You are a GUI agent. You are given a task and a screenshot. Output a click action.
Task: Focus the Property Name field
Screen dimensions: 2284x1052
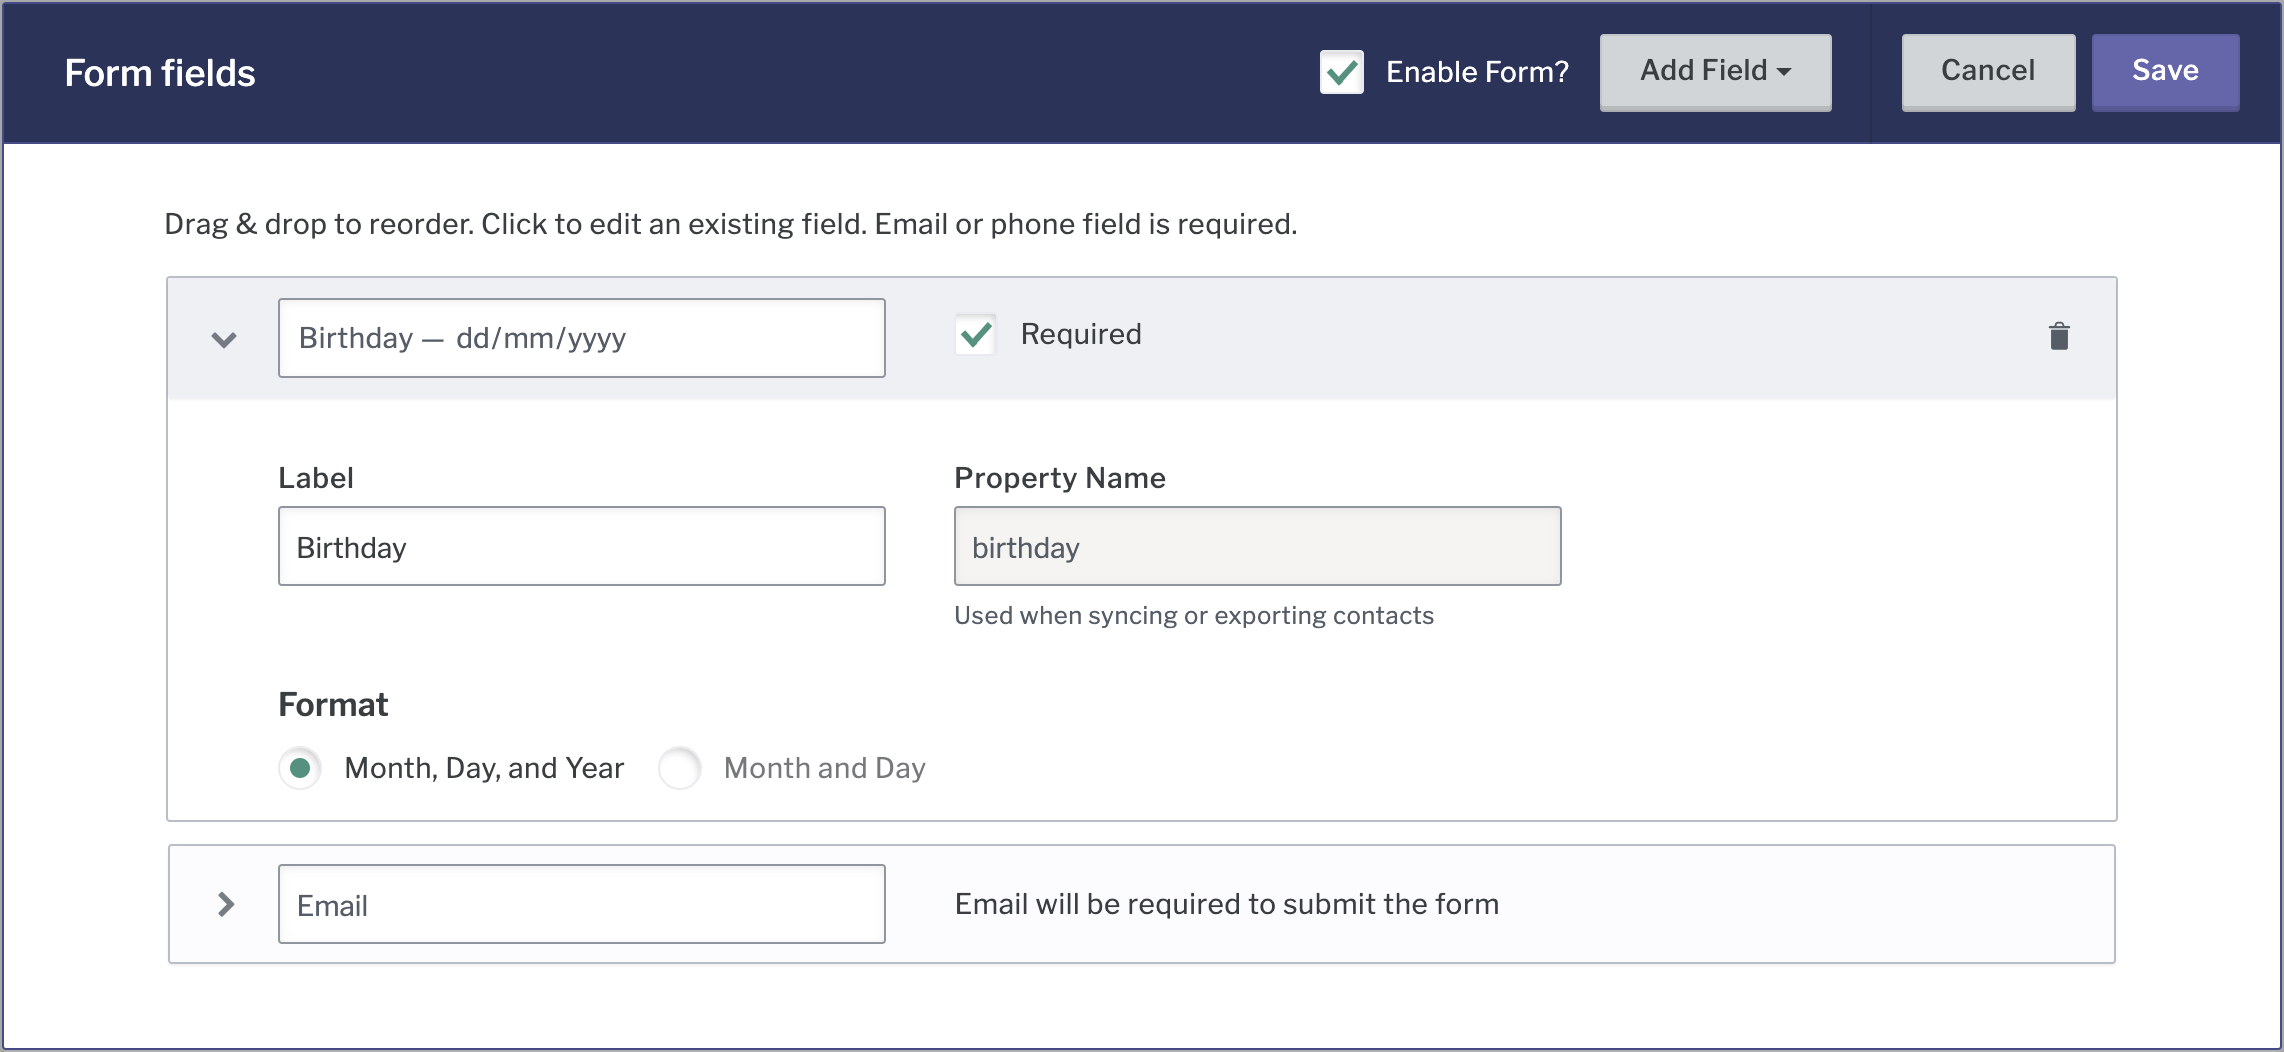[x=1257, y=546]
